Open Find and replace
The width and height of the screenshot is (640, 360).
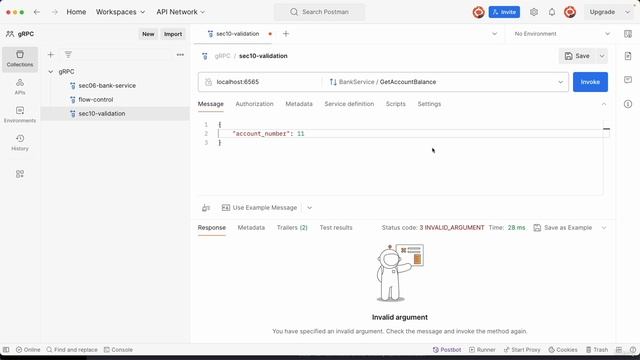point(72,350)
